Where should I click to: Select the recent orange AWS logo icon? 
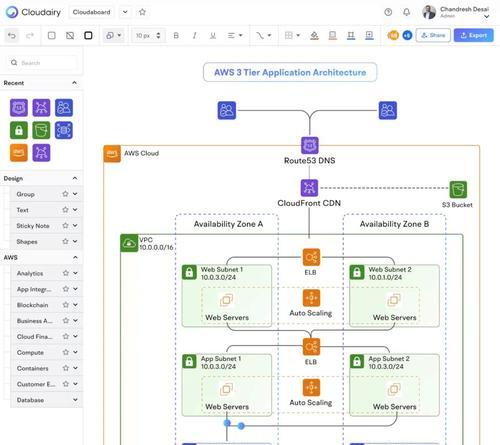point(19,153)
